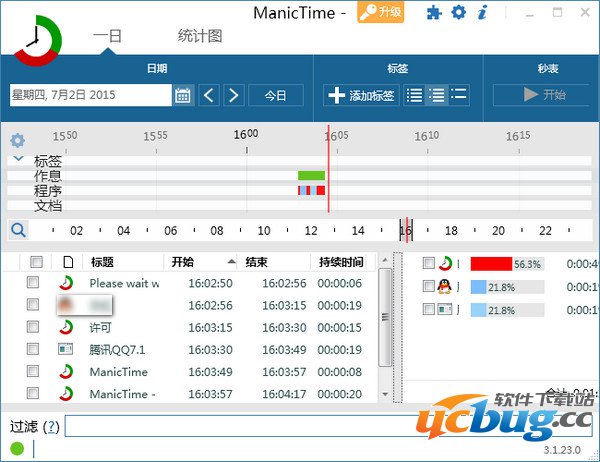The height and width of the screenshot is (462, 600).
Task: Click blue 21.8% bar beside QQ penguin
Action: [478, 287]
